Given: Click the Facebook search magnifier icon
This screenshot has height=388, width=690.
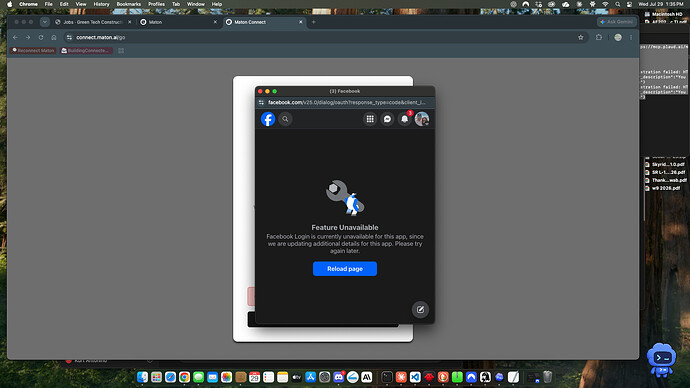Looking at the screenshot, I should (x=285, y=119).
